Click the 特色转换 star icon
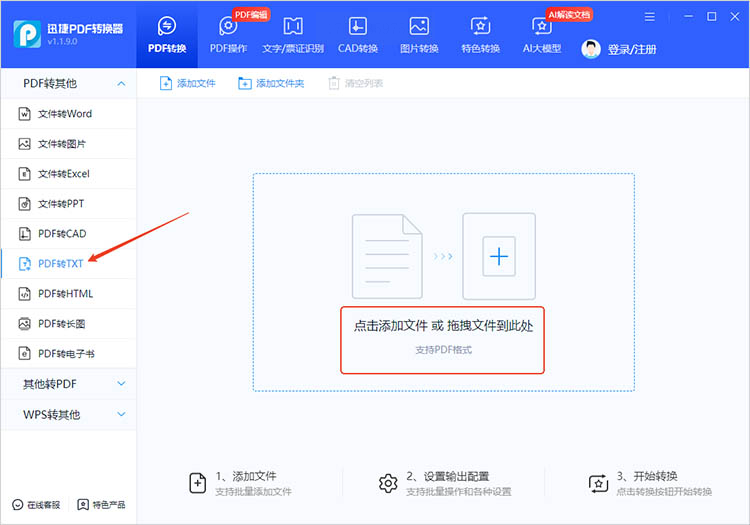The image size is (750, 525). [x=480, y=26]
